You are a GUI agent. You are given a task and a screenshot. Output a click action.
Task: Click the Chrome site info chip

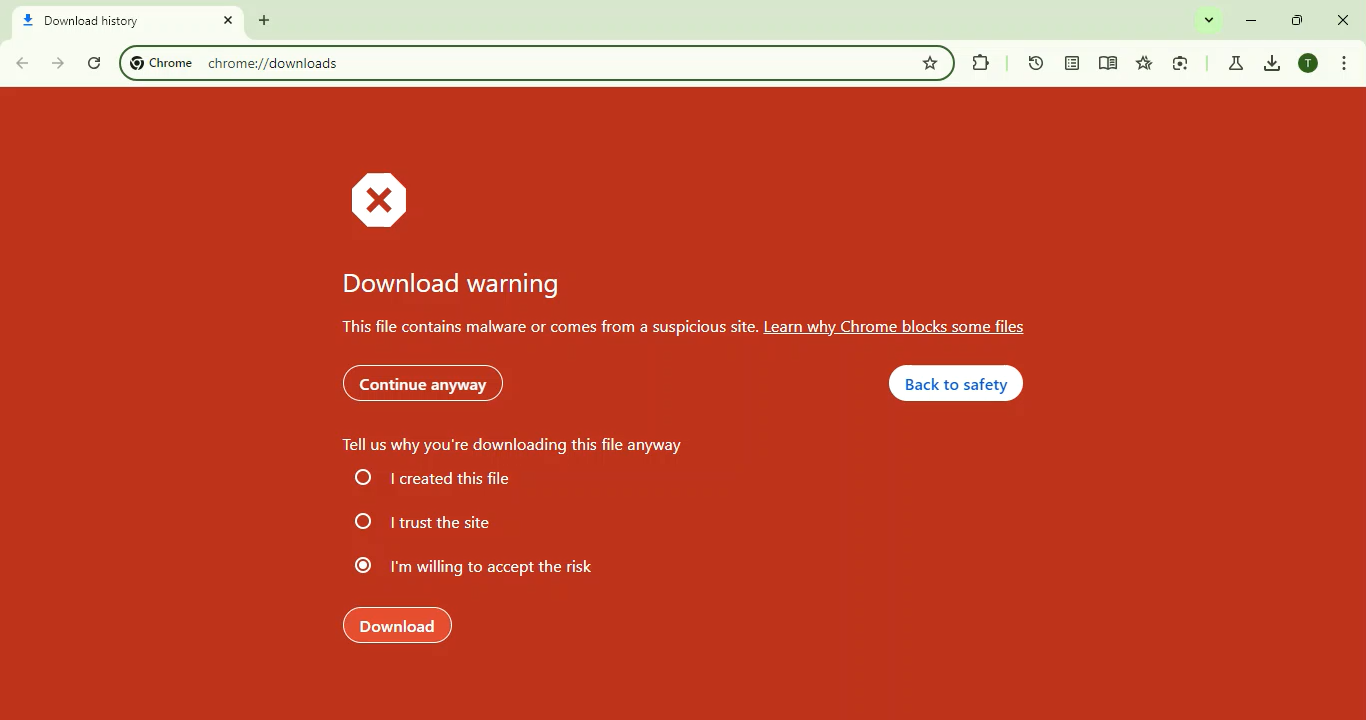pyautogui.click(x=162, y=63)
